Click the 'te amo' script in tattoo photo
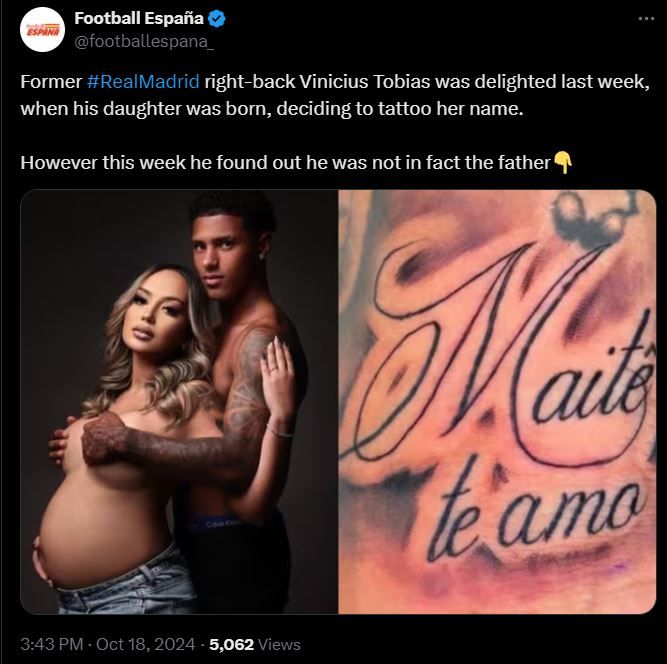The width and height of the screenshot is (667, 664). click(537, 515)
